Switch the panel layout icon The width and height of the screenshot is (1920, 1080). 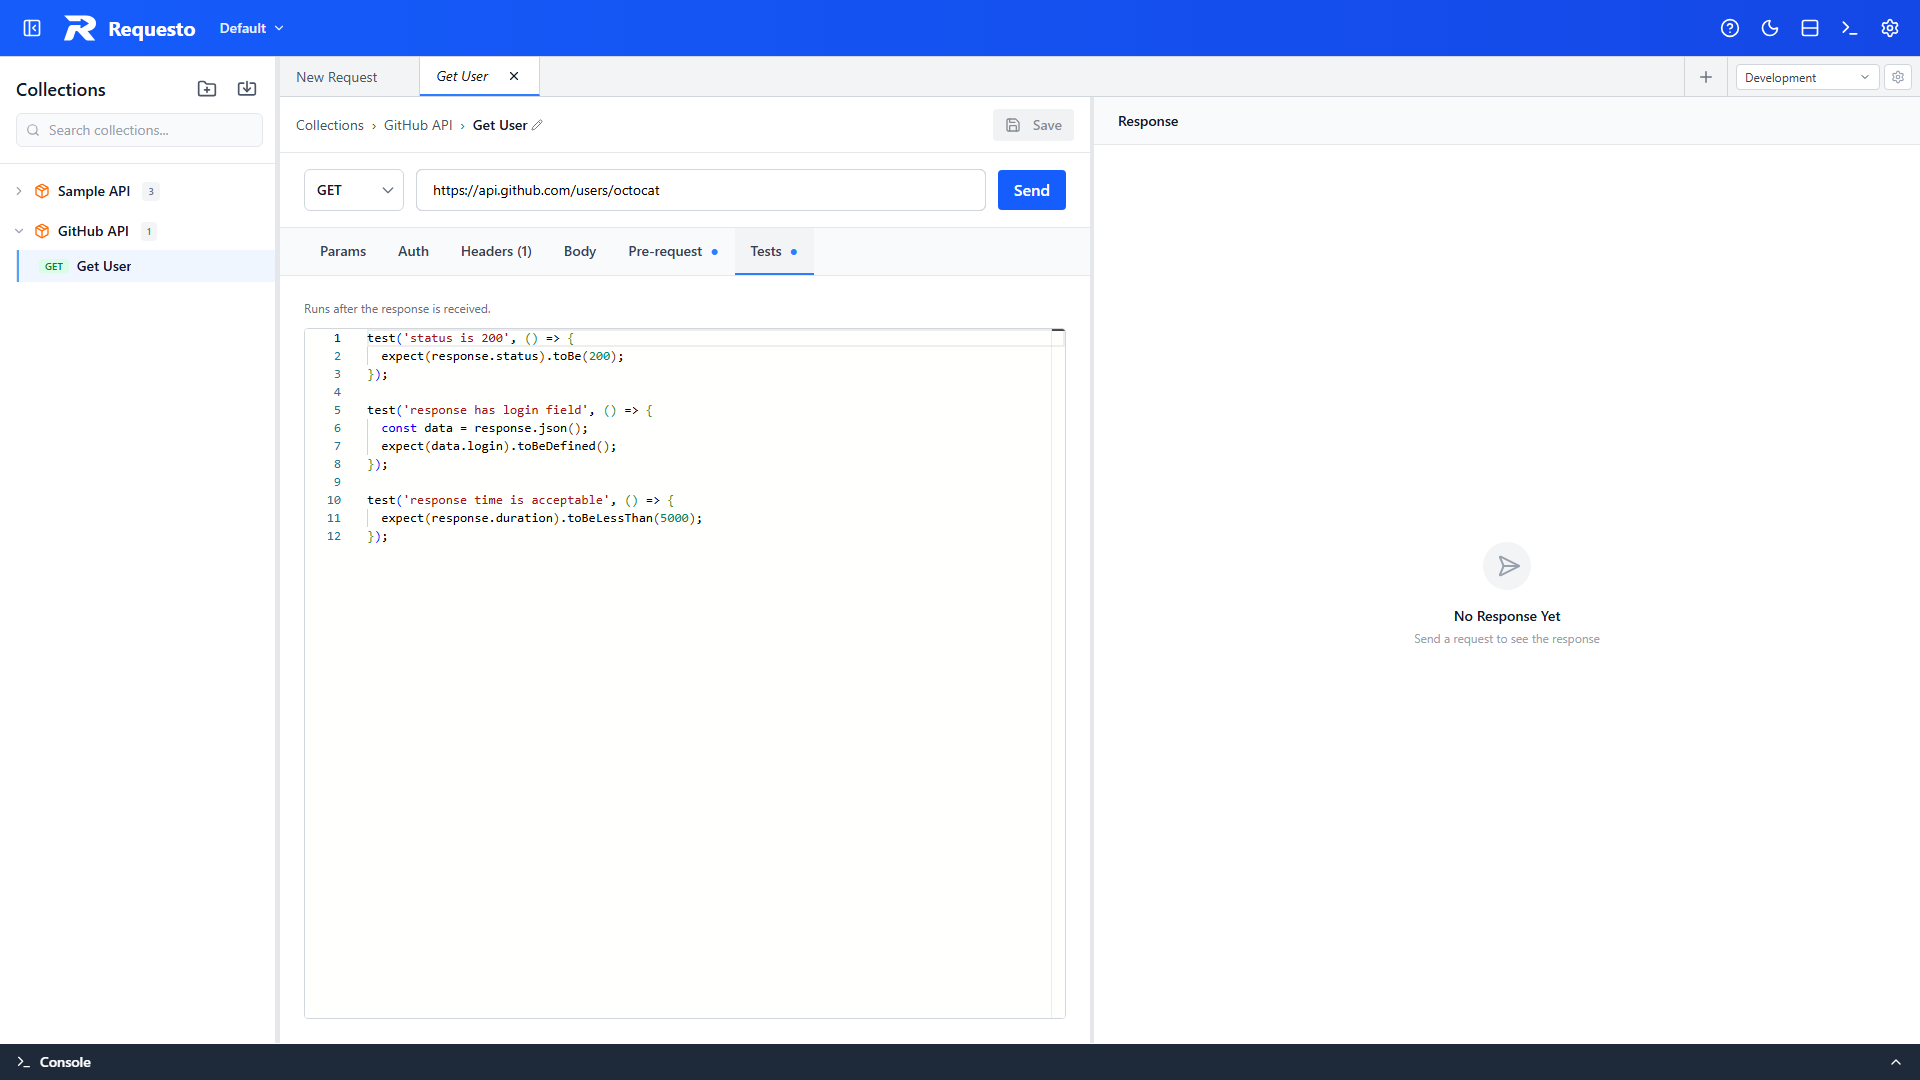click(x=1810, y=28)
